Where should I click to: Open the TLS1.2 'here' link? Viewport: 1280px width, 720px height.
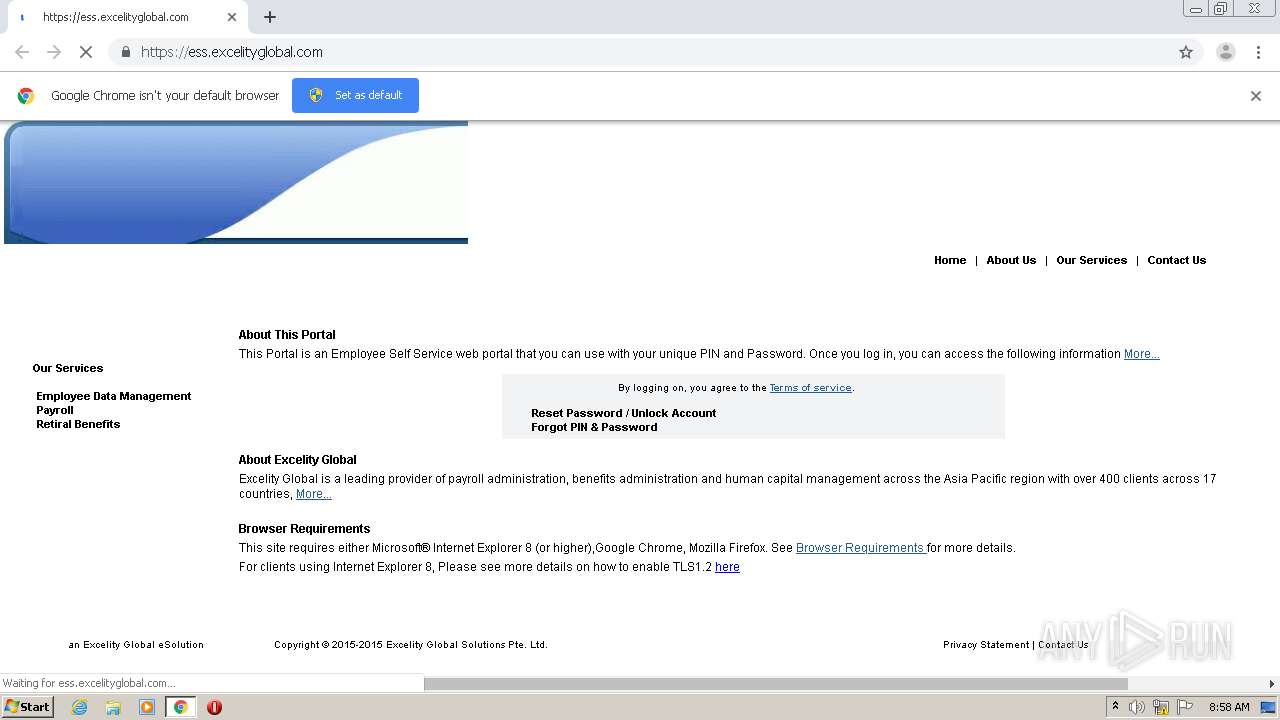[727, 567]
